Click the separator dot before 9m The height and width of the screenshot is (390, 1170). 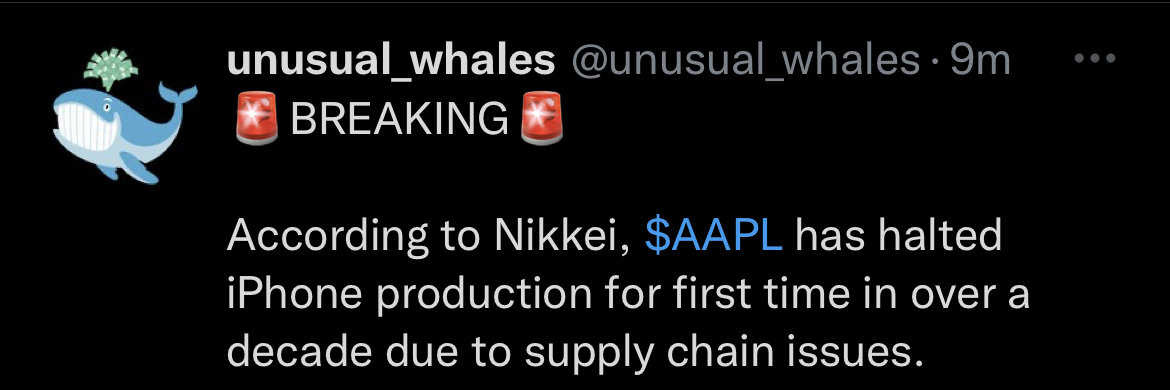click(935, 62)
